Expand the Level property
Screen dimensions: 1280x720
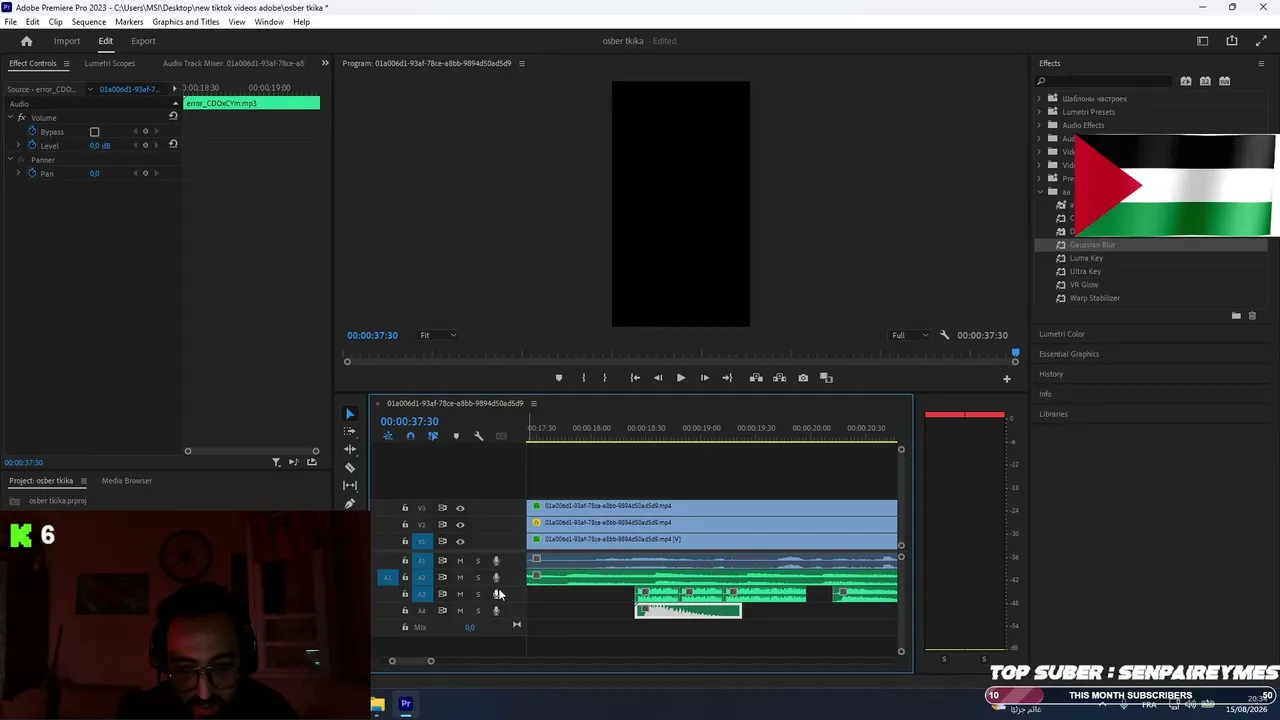[x=18, y=145]
